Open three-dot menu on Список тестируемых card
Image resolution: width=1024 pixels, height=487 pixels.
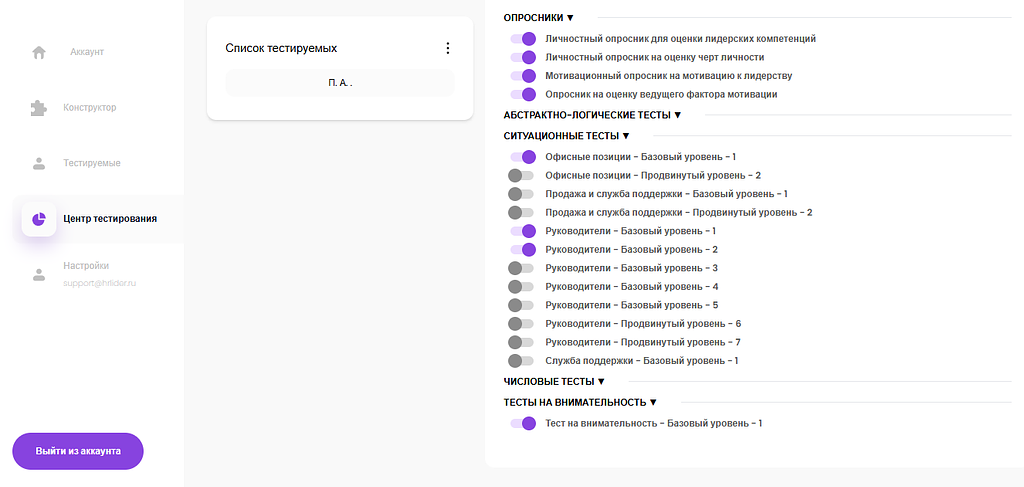pos(447,48)
